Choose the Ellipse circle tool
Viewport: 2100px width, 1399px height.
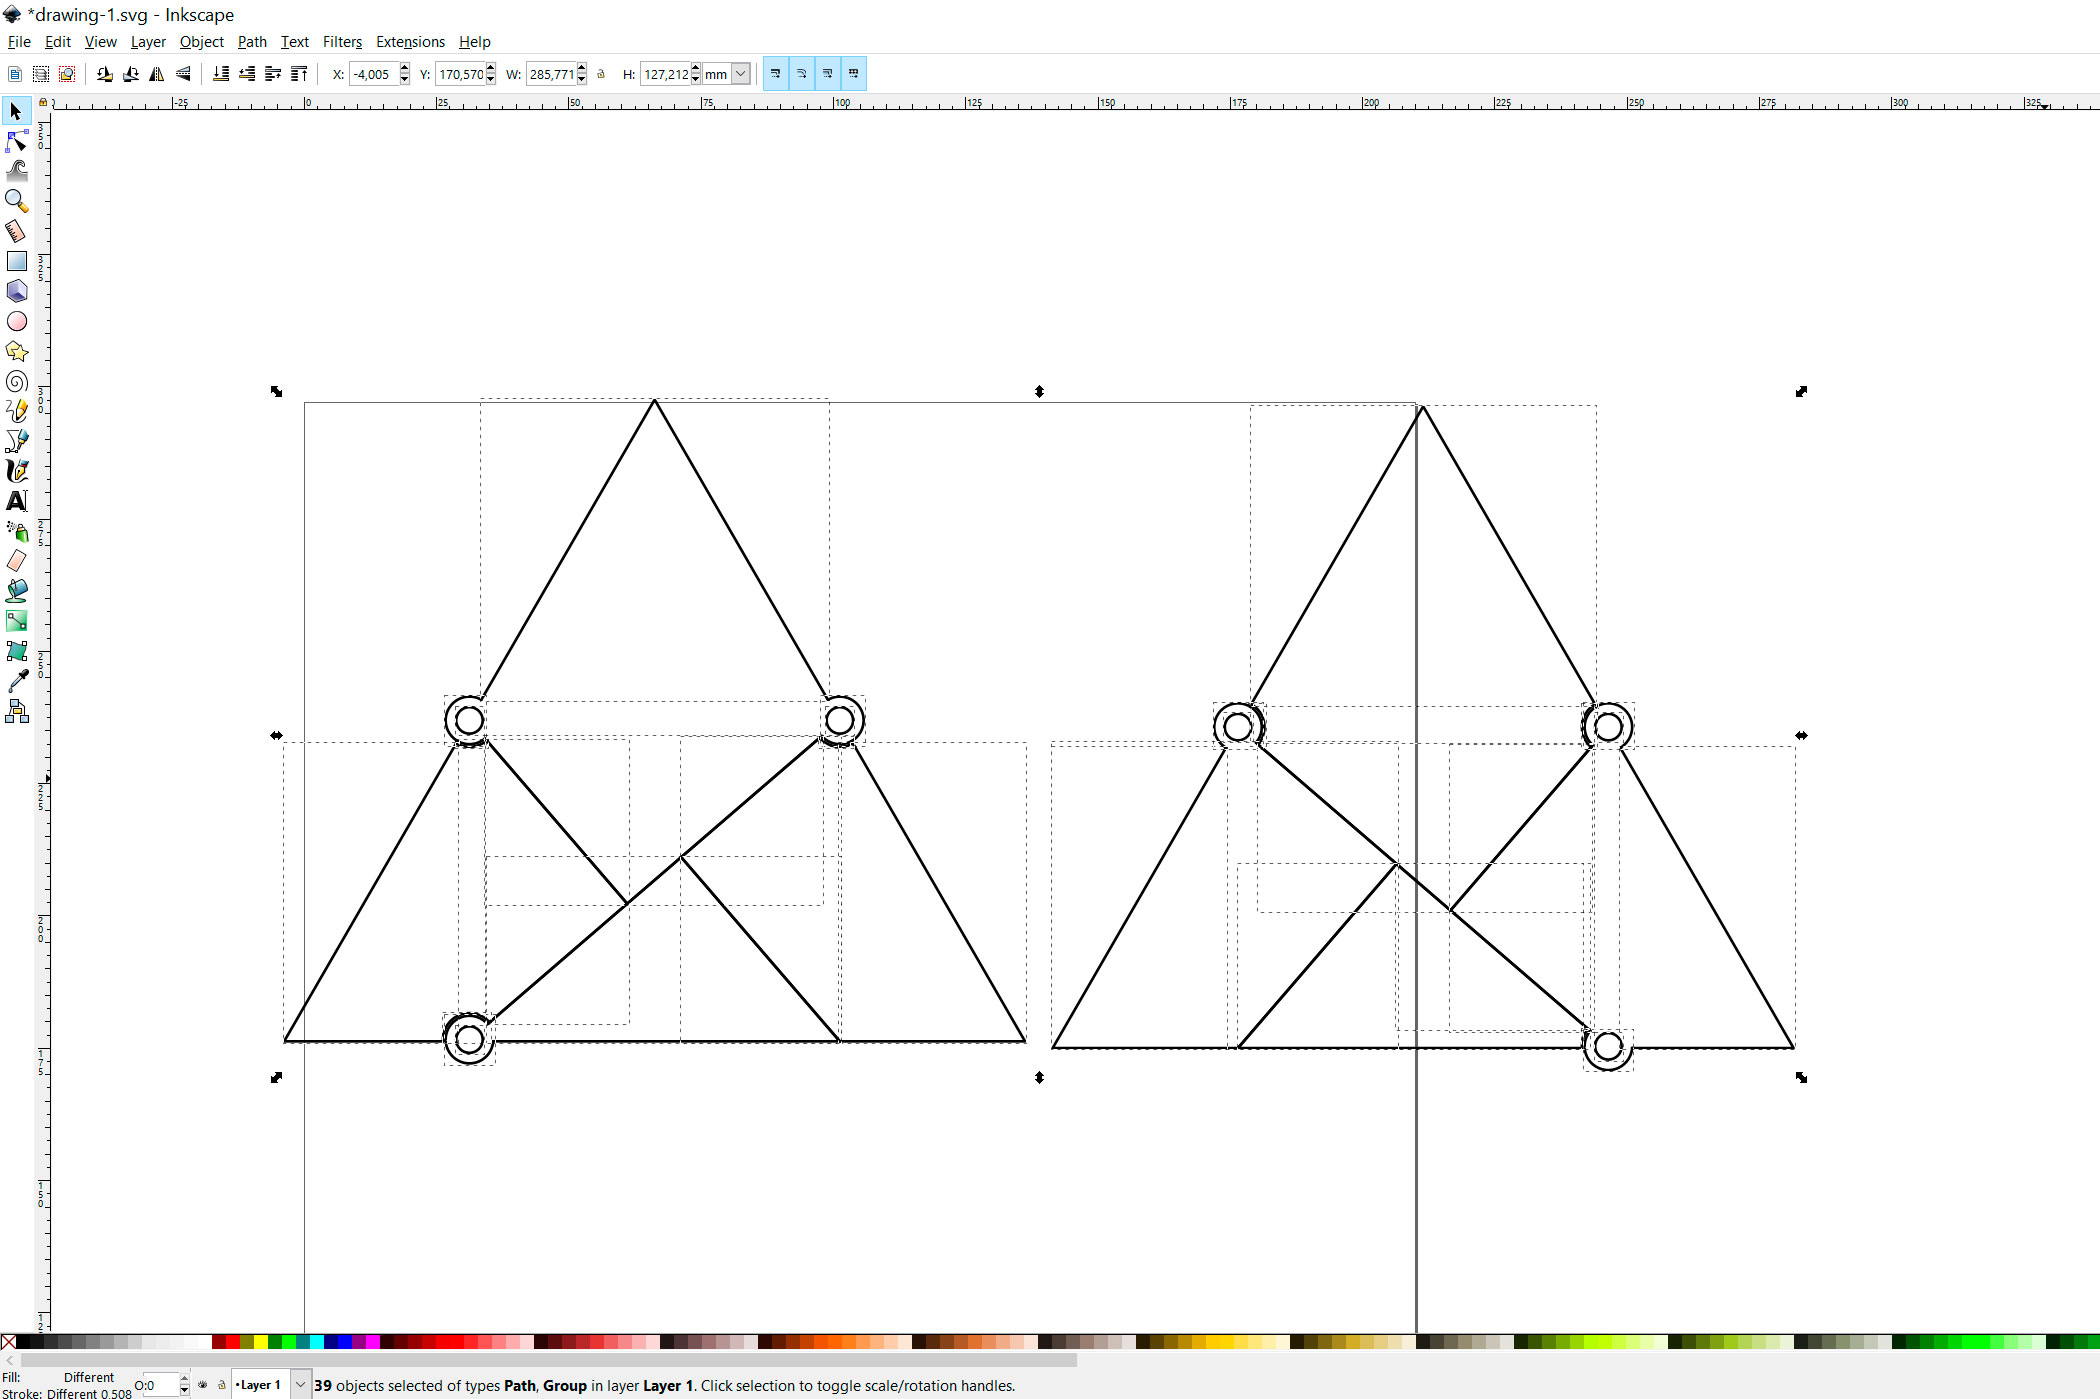(x=16, y=321)
